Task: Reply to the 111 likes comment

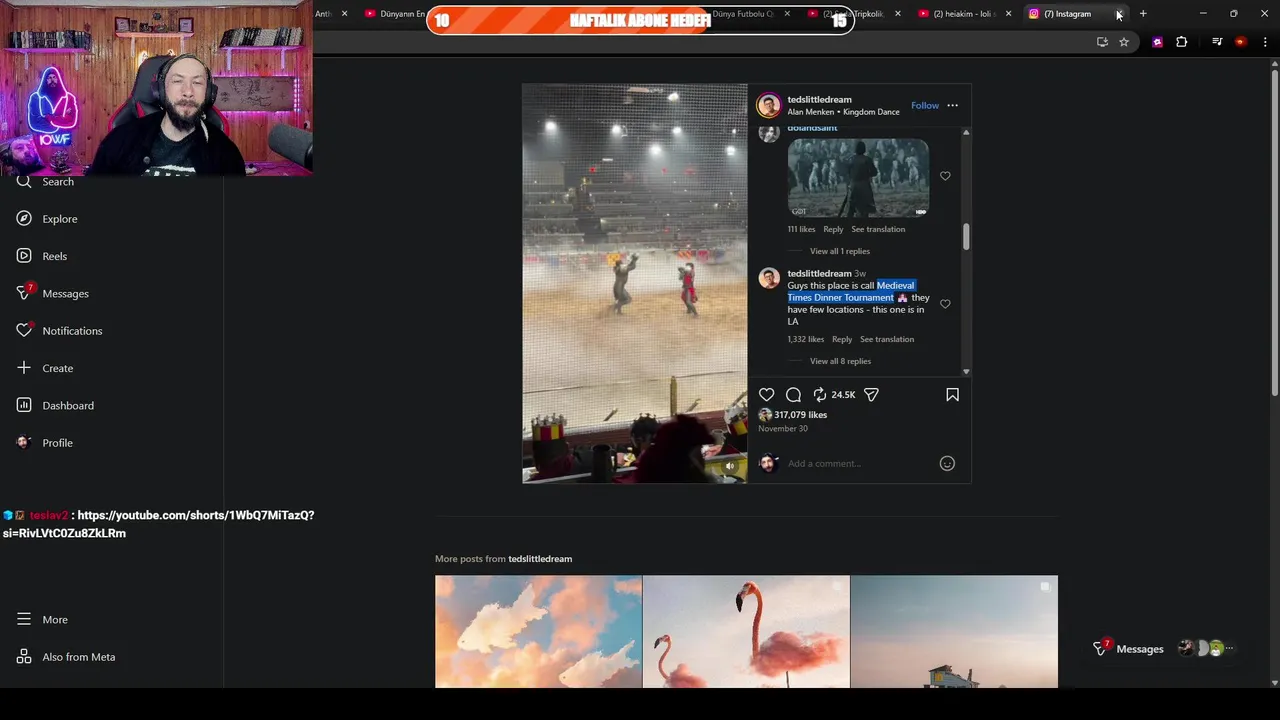Action: pyautogui.click(x=833, y=229)
